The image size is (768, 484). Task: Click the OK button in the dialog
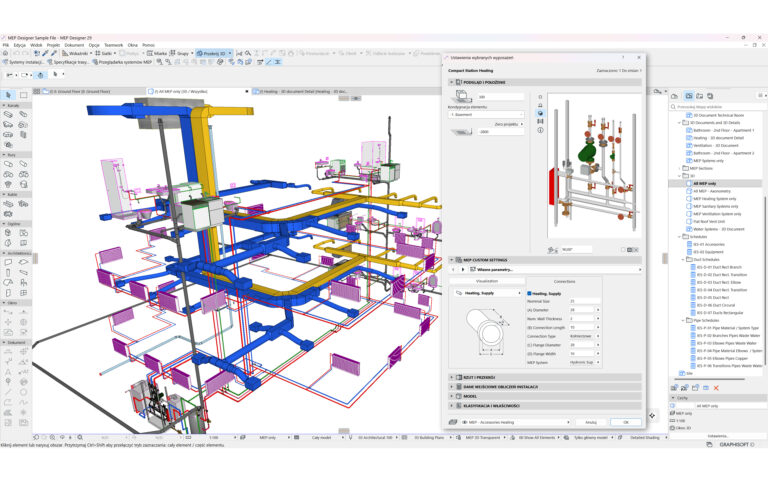[x=625, y=422]
